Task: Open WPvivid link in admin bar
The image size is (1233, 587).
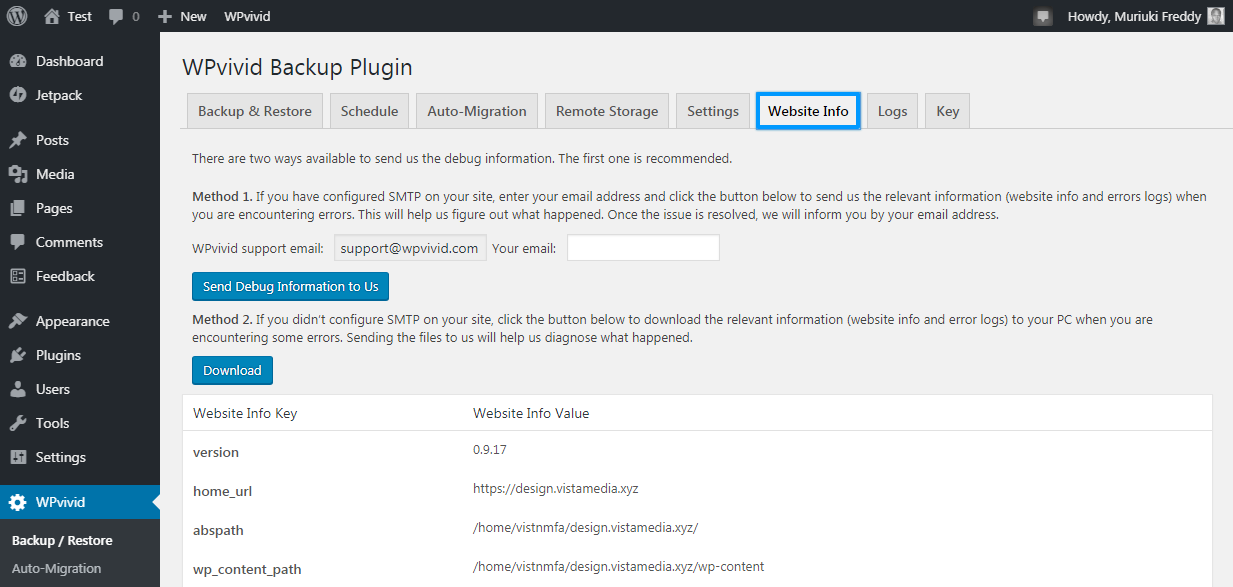Action: coord(247,16)
